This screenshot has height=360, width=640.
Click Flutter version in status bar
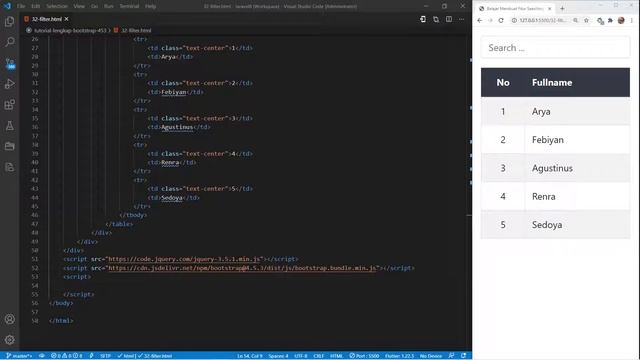pos(399,356)
